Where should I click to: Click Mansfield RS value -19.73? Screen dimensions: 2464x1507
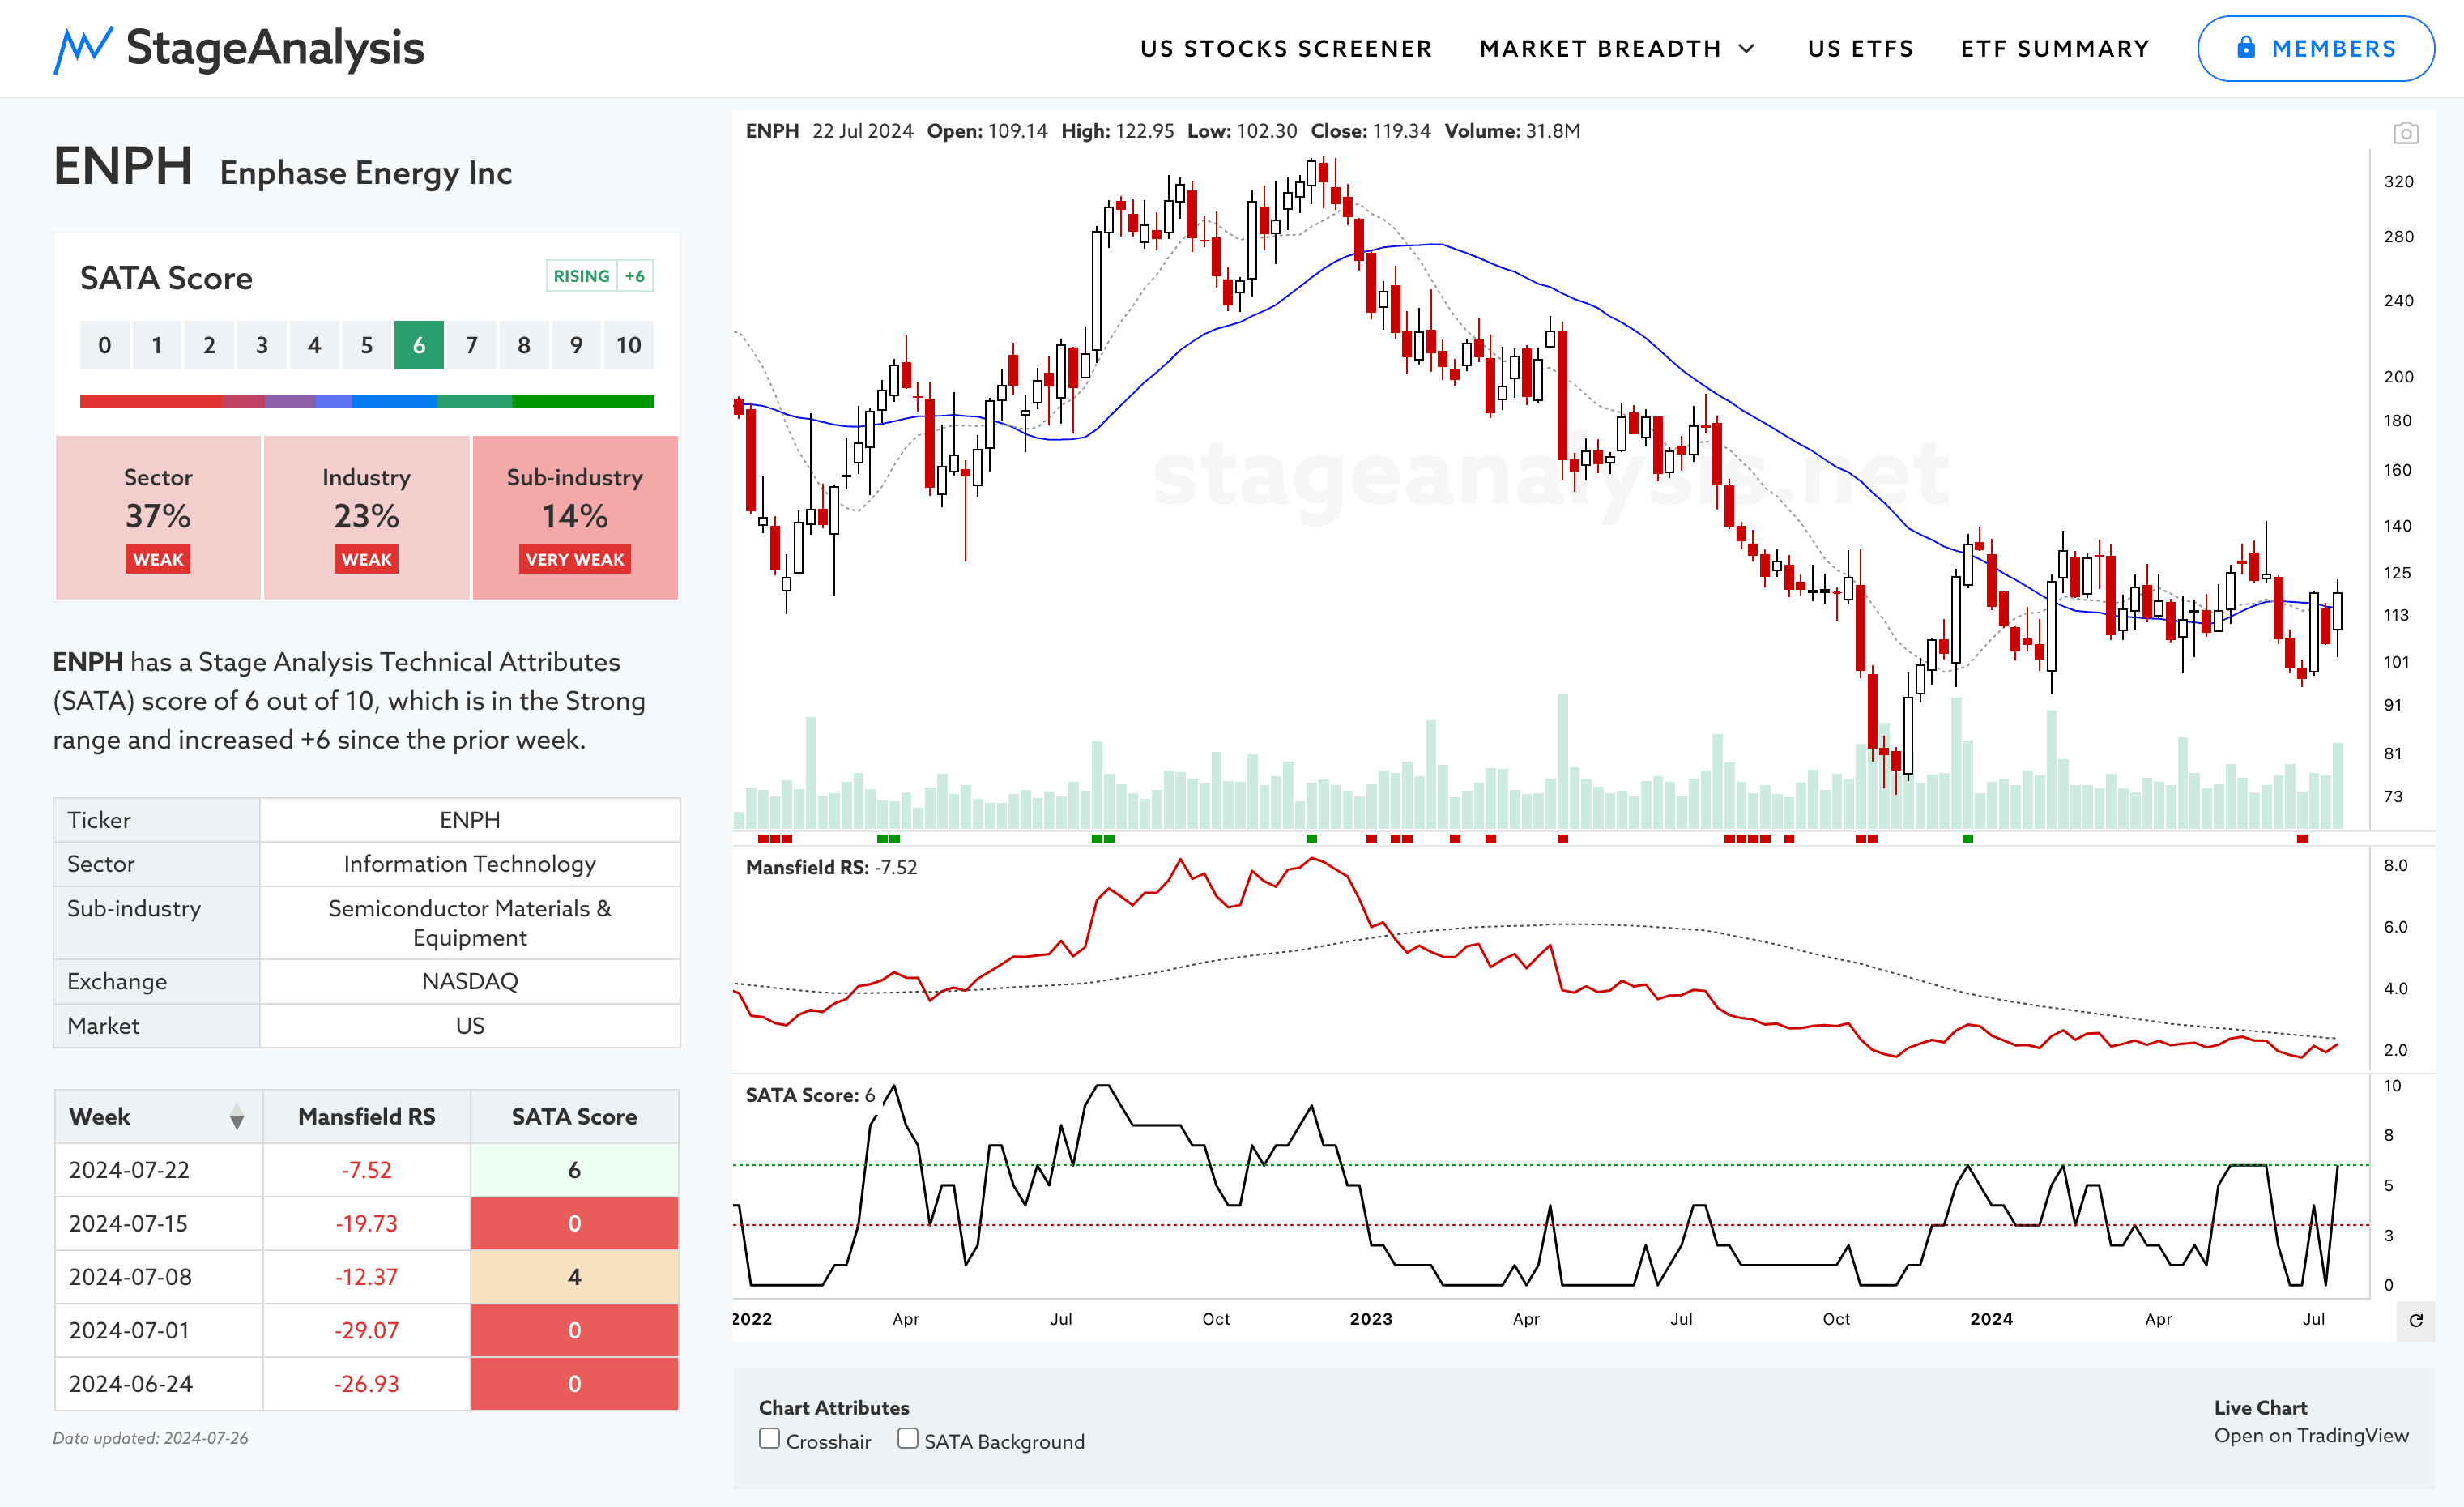(366, 1223)
